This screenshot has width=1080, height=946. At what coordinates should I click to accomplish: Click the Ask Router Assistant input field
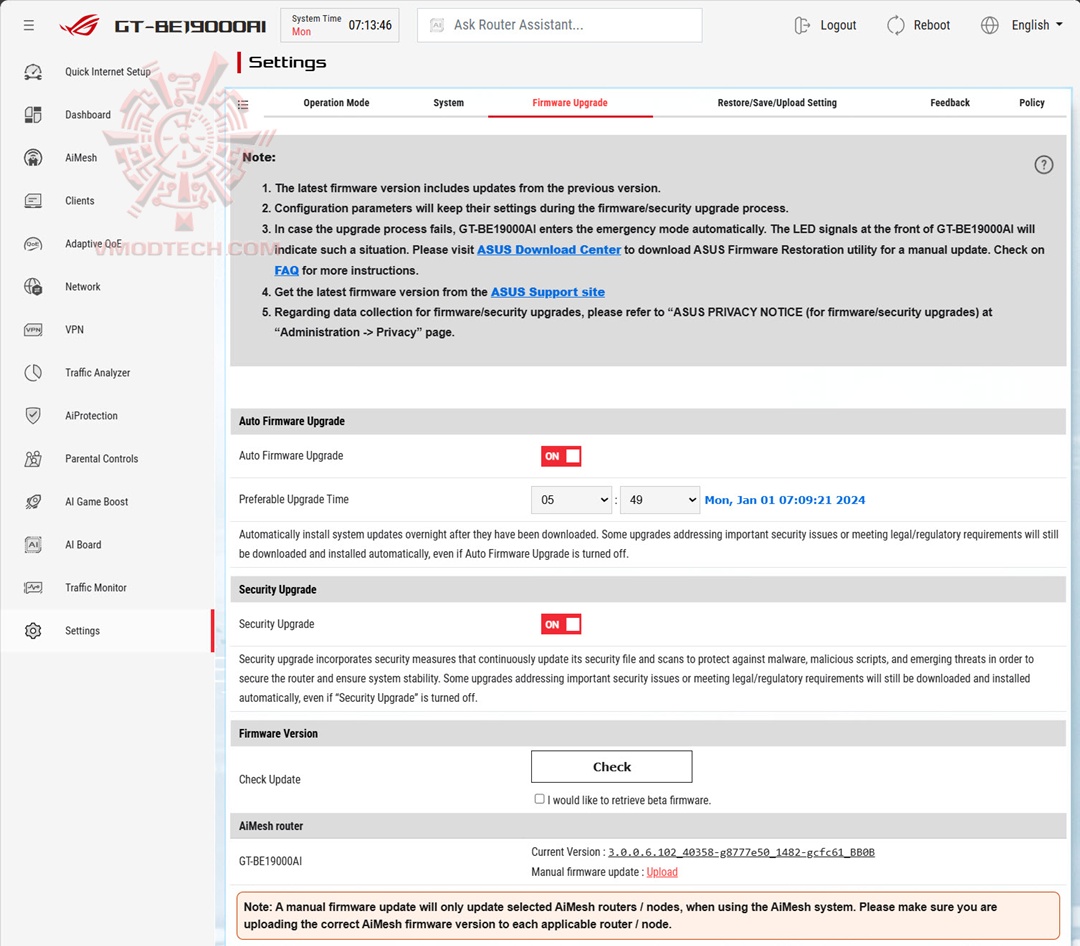tap(559, 25)
